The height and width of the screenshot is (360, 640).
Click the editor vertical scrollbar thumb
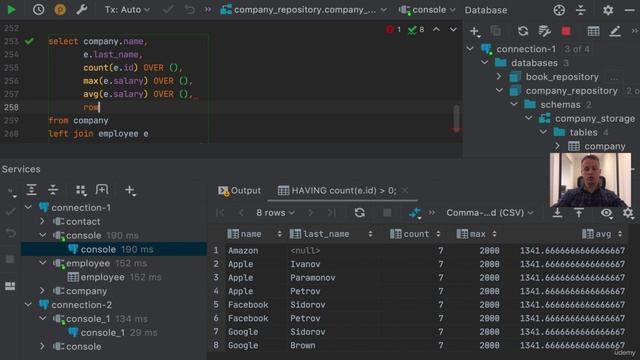tap(456, 117)
